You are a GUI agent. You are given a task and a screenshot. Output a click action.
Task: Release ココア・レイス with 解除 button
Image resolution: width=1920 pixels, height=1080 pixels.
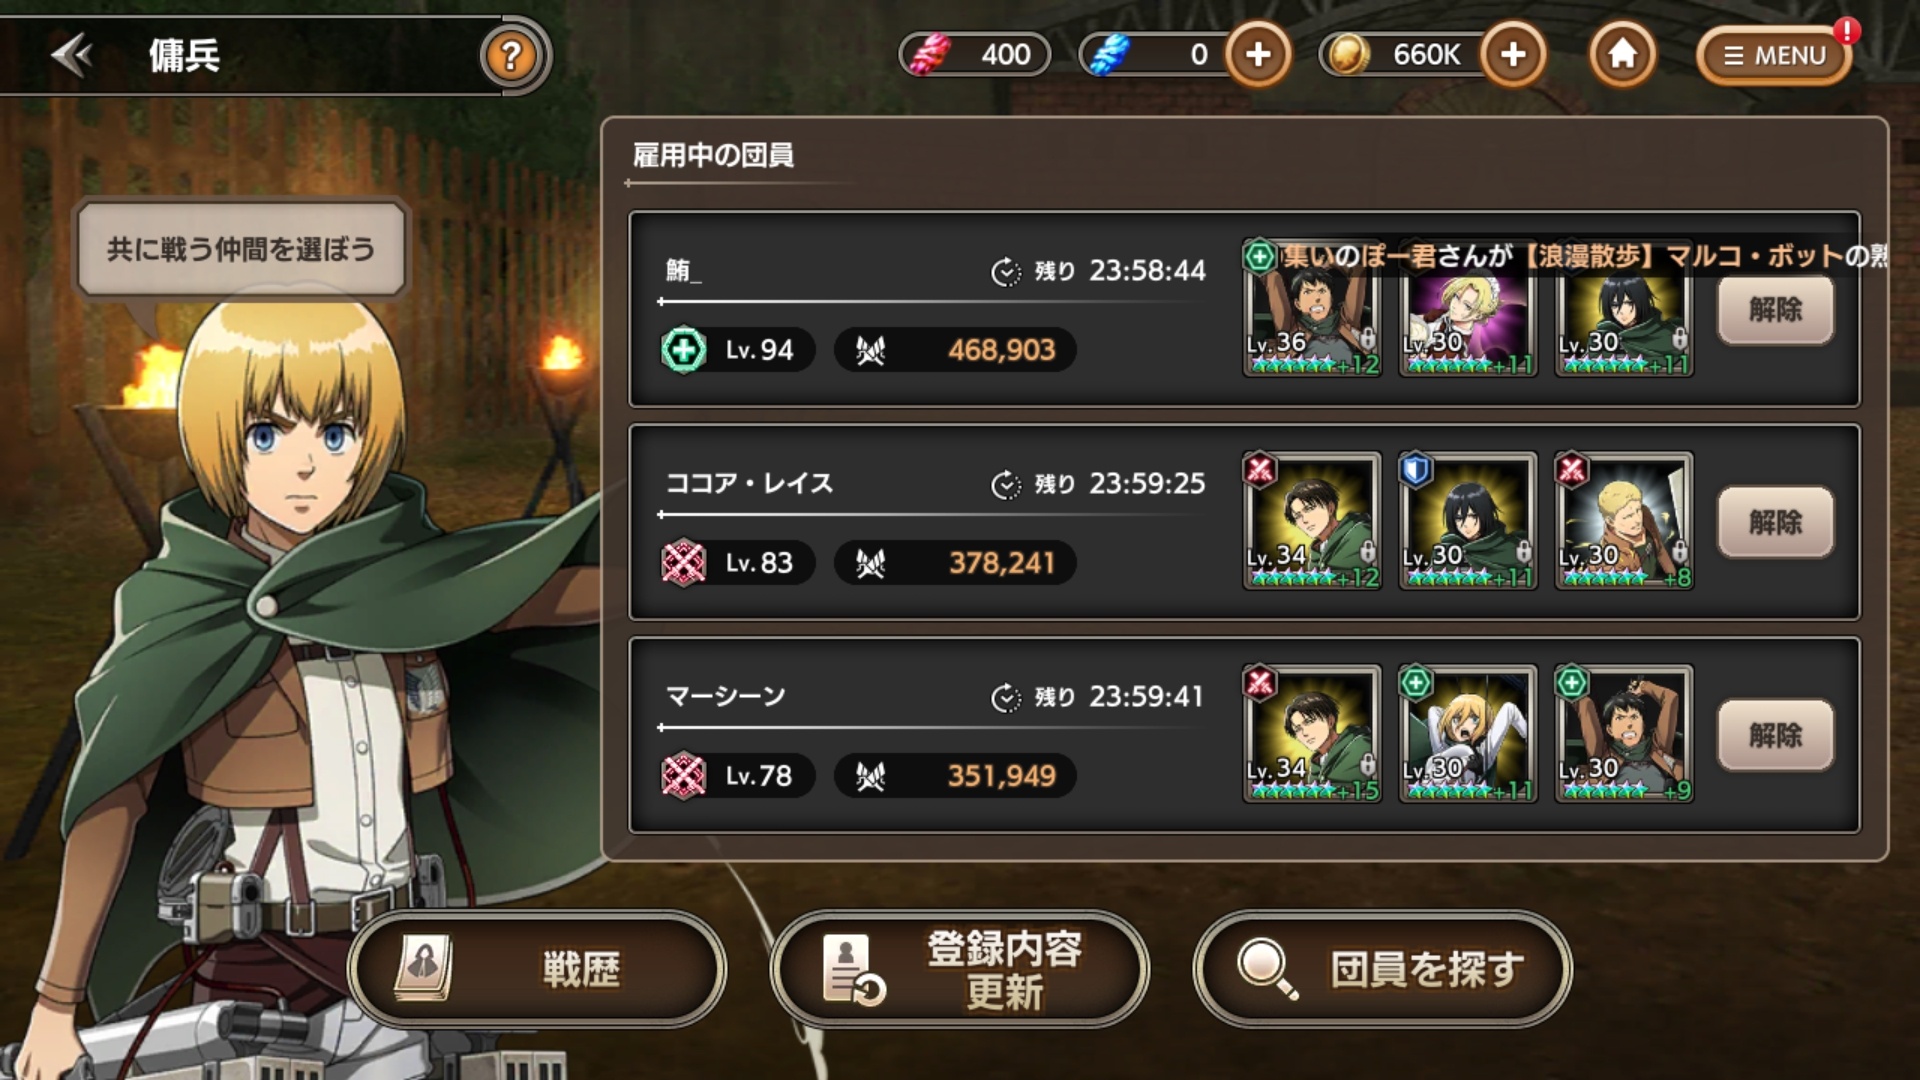pos(1775,522)
